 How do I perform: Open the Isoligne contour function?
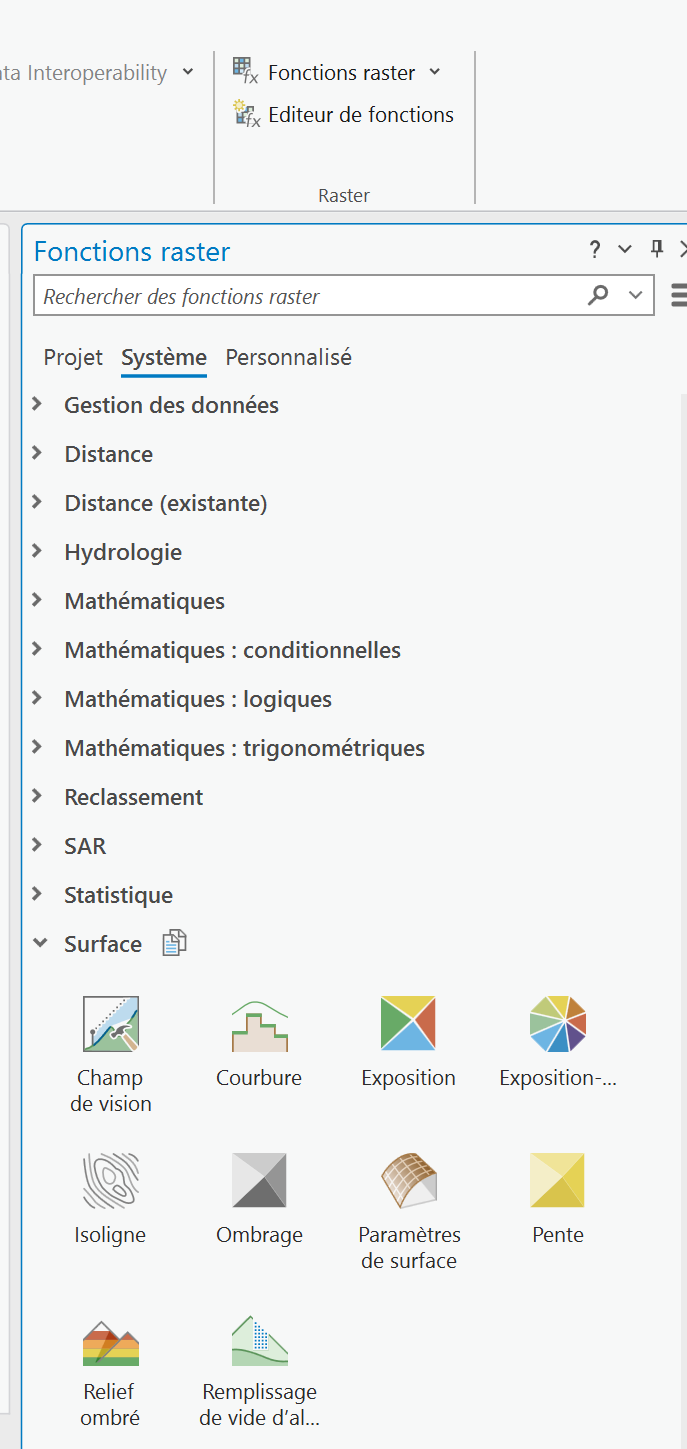(110, 1181)
